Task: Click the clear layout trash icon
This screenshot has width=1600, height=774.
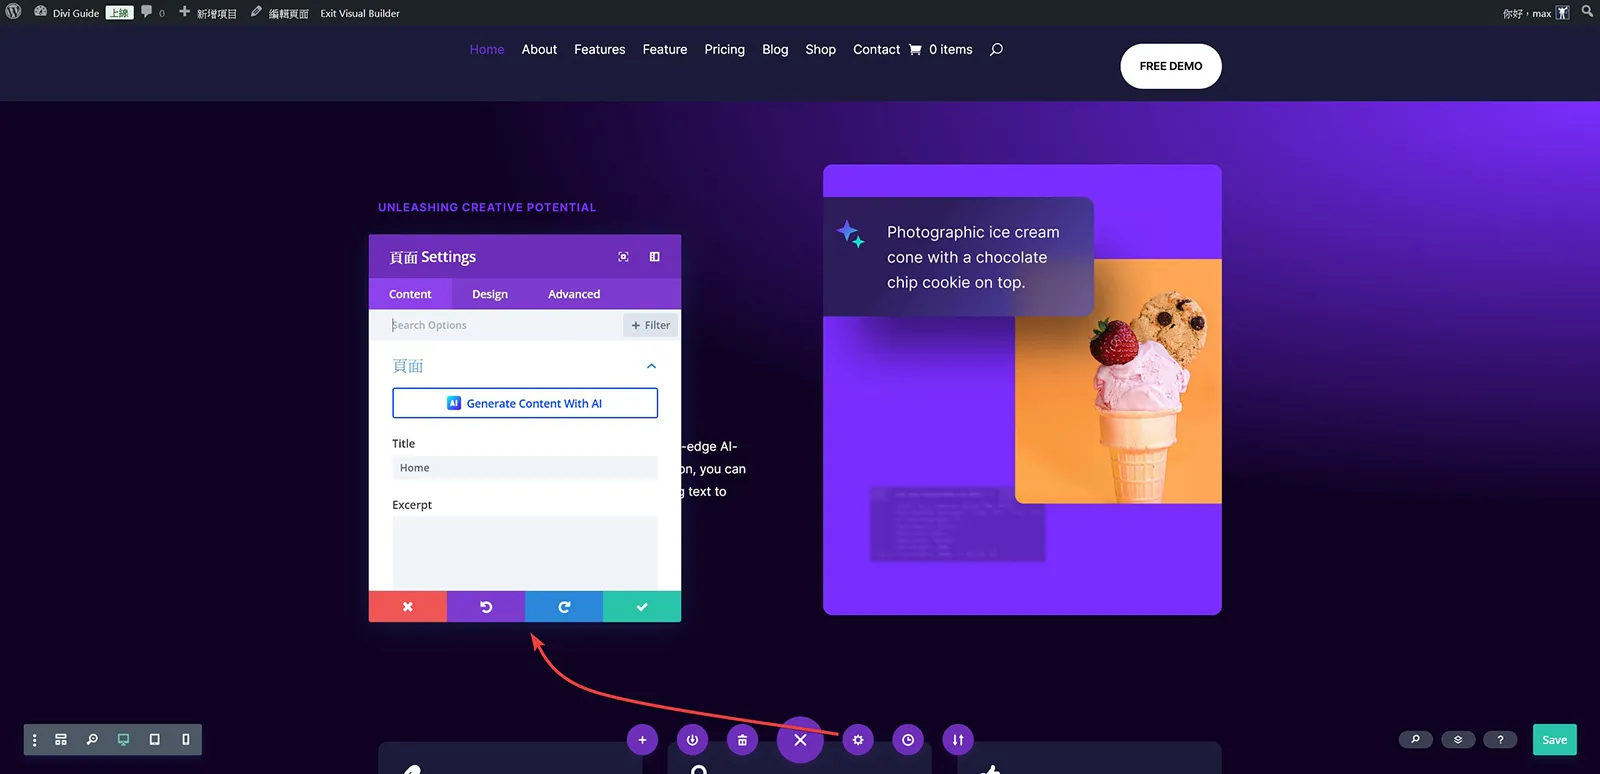Action: tap(742, 740)
